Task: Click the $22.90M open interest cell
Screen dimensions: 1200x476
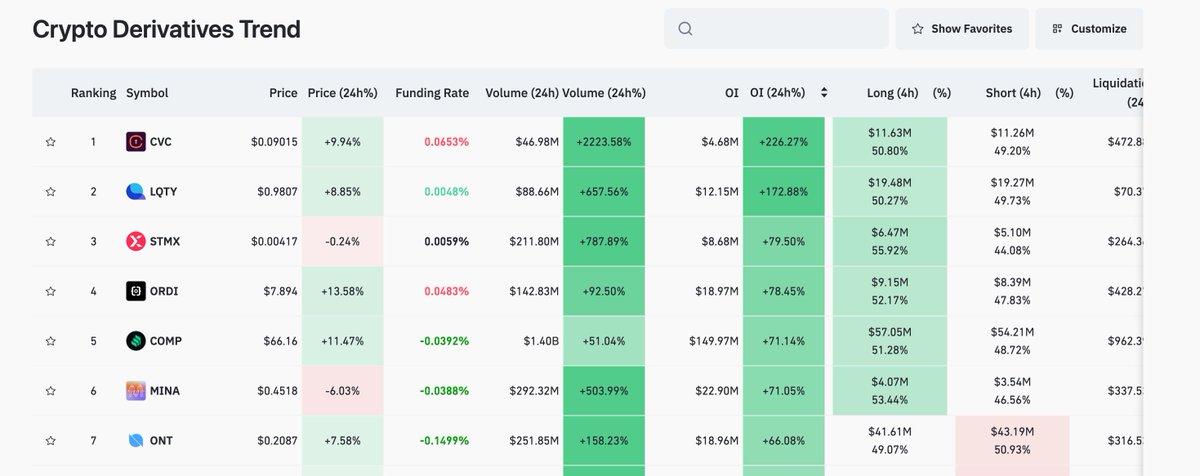Action: point(716,391)
